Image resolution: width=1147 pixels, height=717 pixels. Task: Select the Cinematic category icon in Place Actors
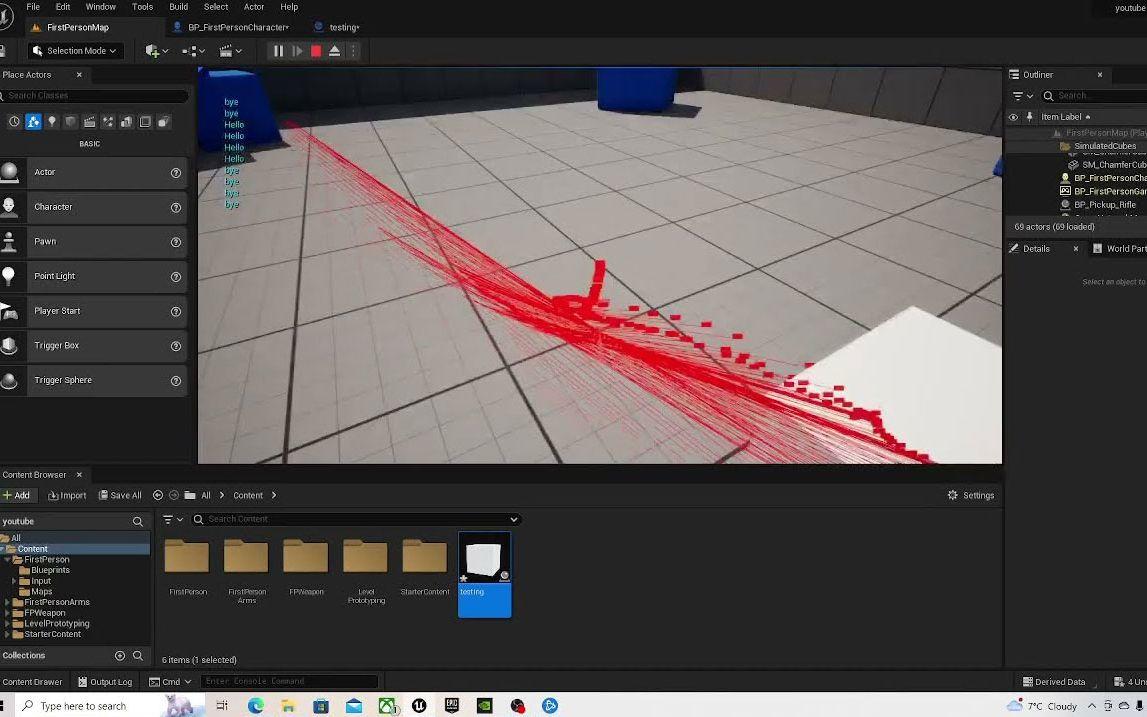pos(89,122)
